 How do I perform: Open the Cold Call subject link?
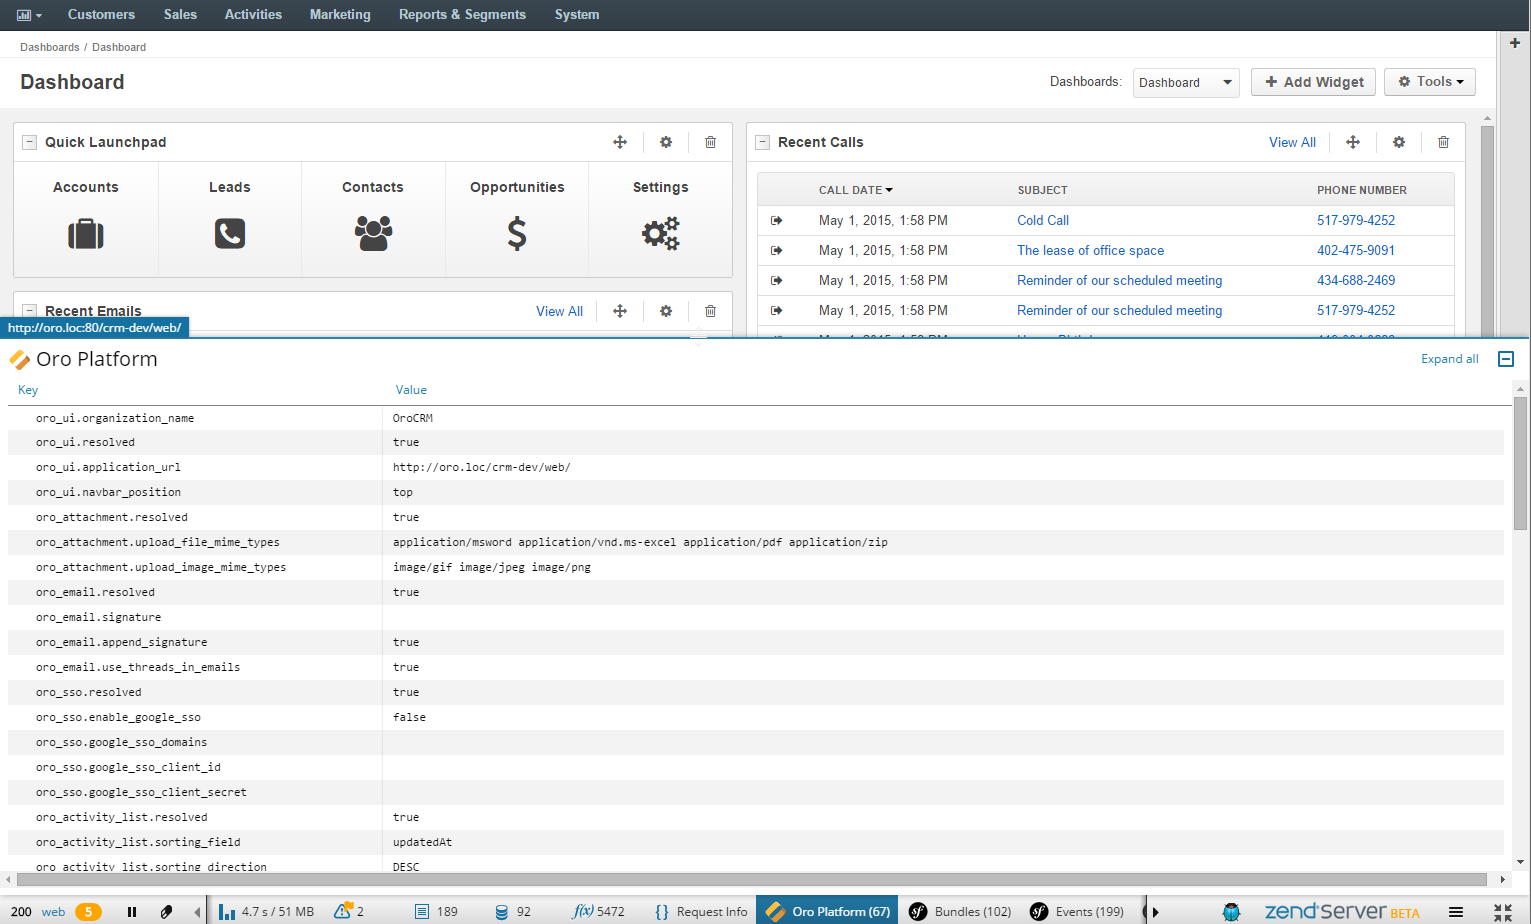point(1043,220)
